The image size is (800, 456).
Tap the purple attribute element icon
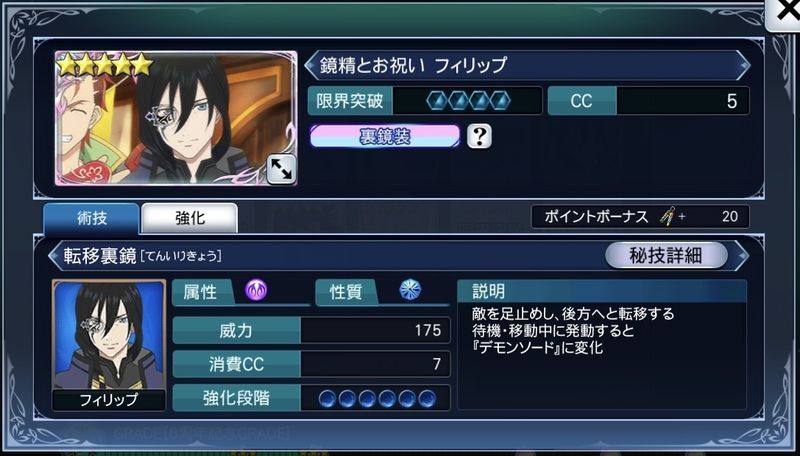(256, 291)
